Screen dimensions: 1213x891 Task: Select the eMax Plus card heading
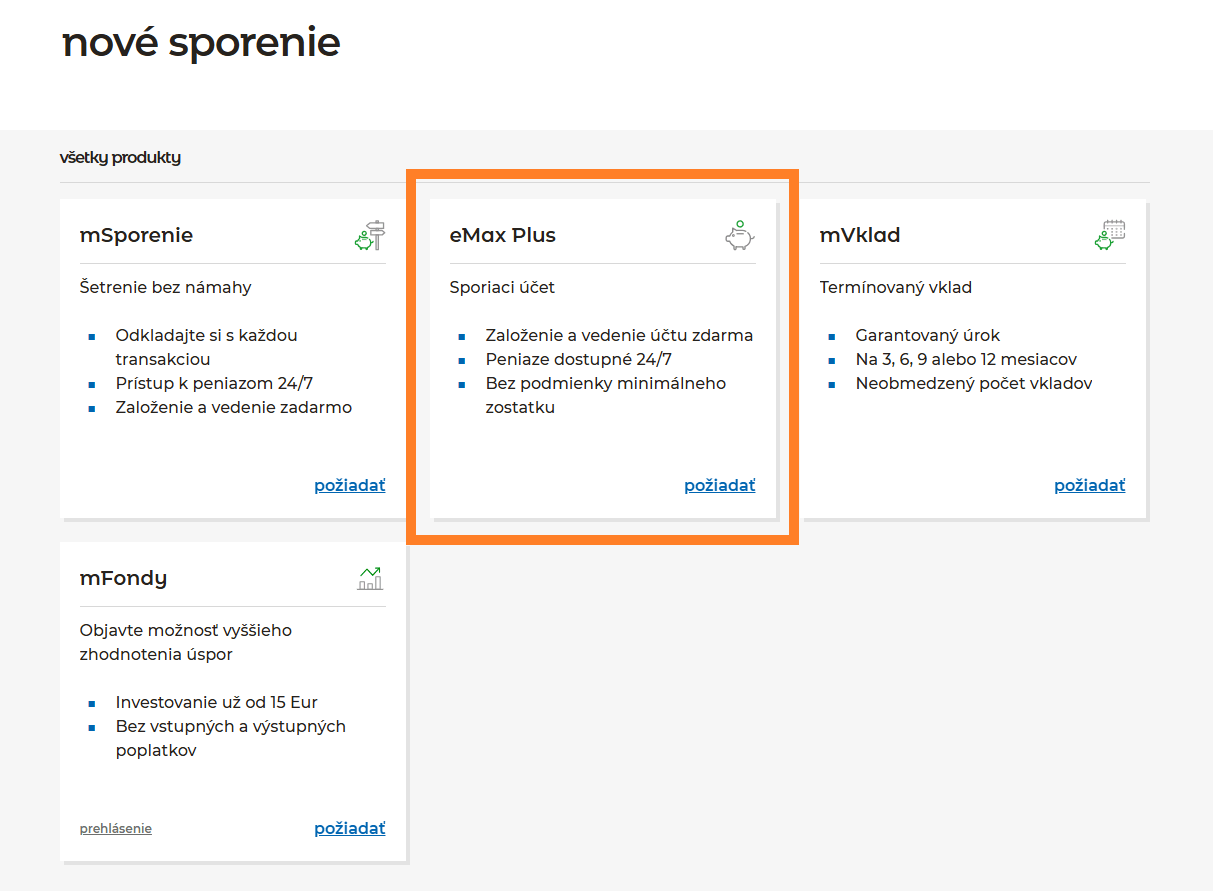click(x=502, y=236)
